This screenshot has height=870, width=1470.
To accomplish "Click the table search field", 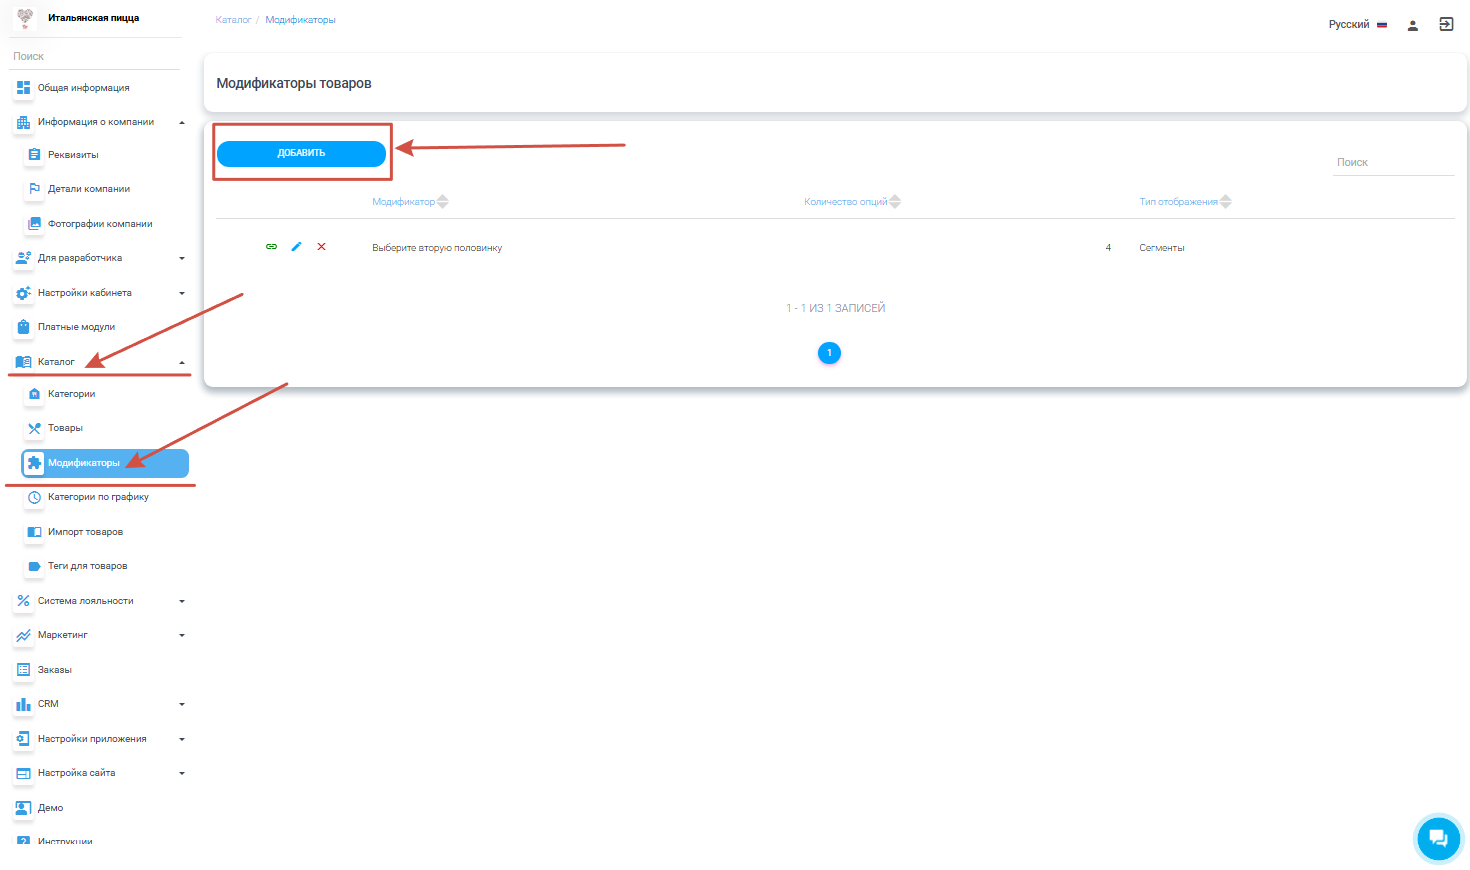I will 1392,162.
